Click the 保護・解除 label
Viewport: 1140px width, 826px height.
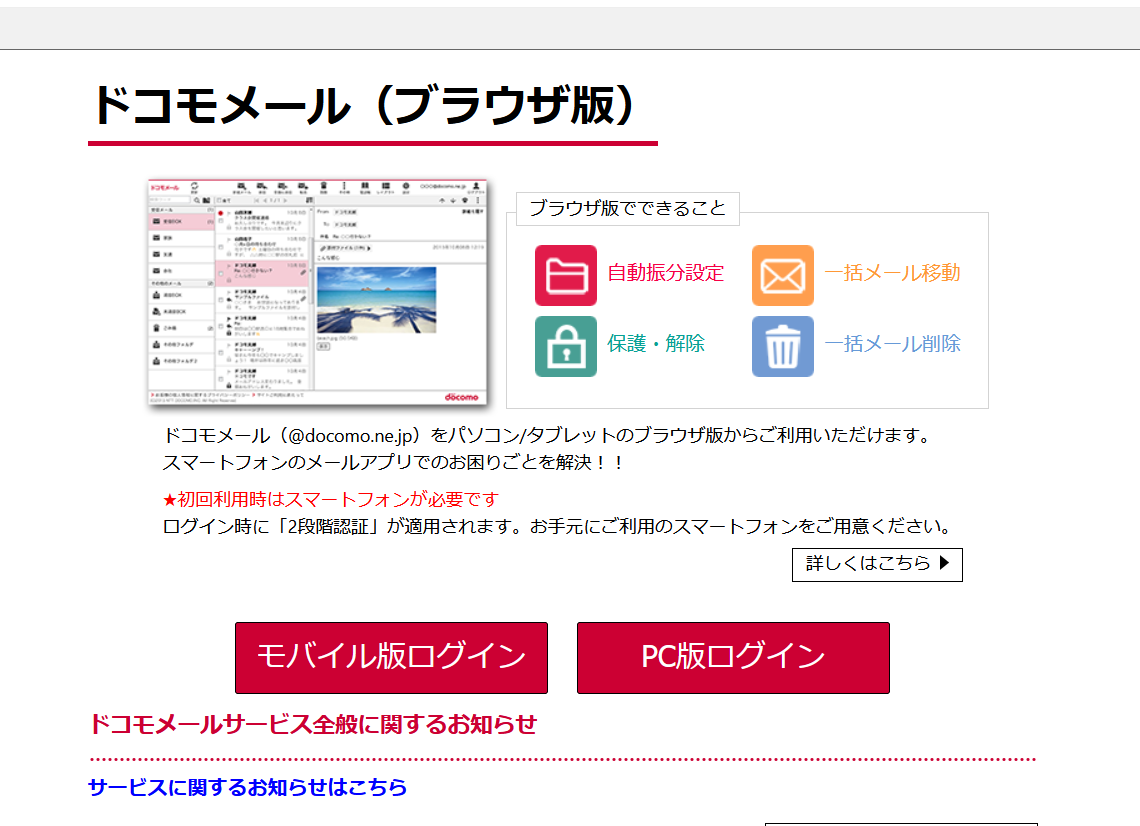pos(656,343)
